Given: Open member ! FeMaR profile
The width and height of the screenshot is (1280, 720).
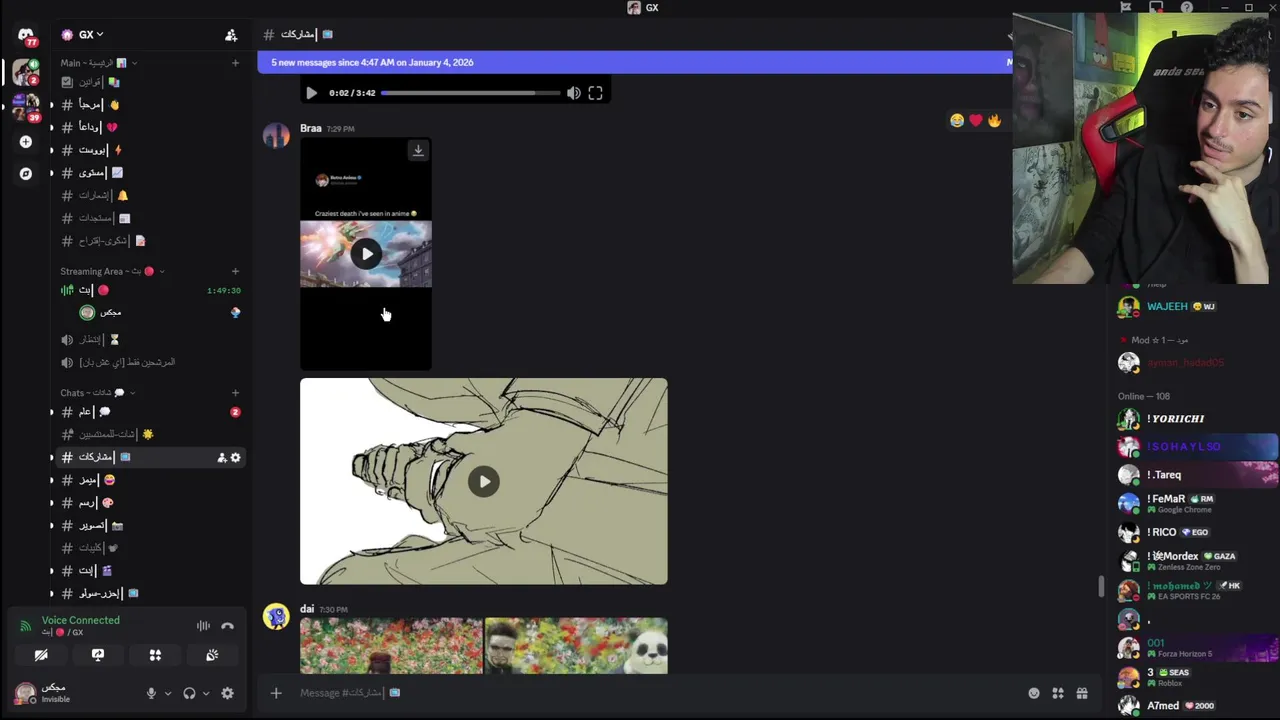Looking at the screenshot, I should (x=1195, y=503).
